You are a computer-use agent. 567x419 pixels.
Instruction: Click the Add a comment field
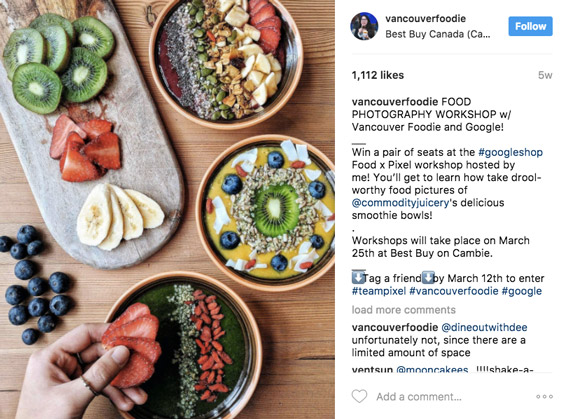point(419,397)
